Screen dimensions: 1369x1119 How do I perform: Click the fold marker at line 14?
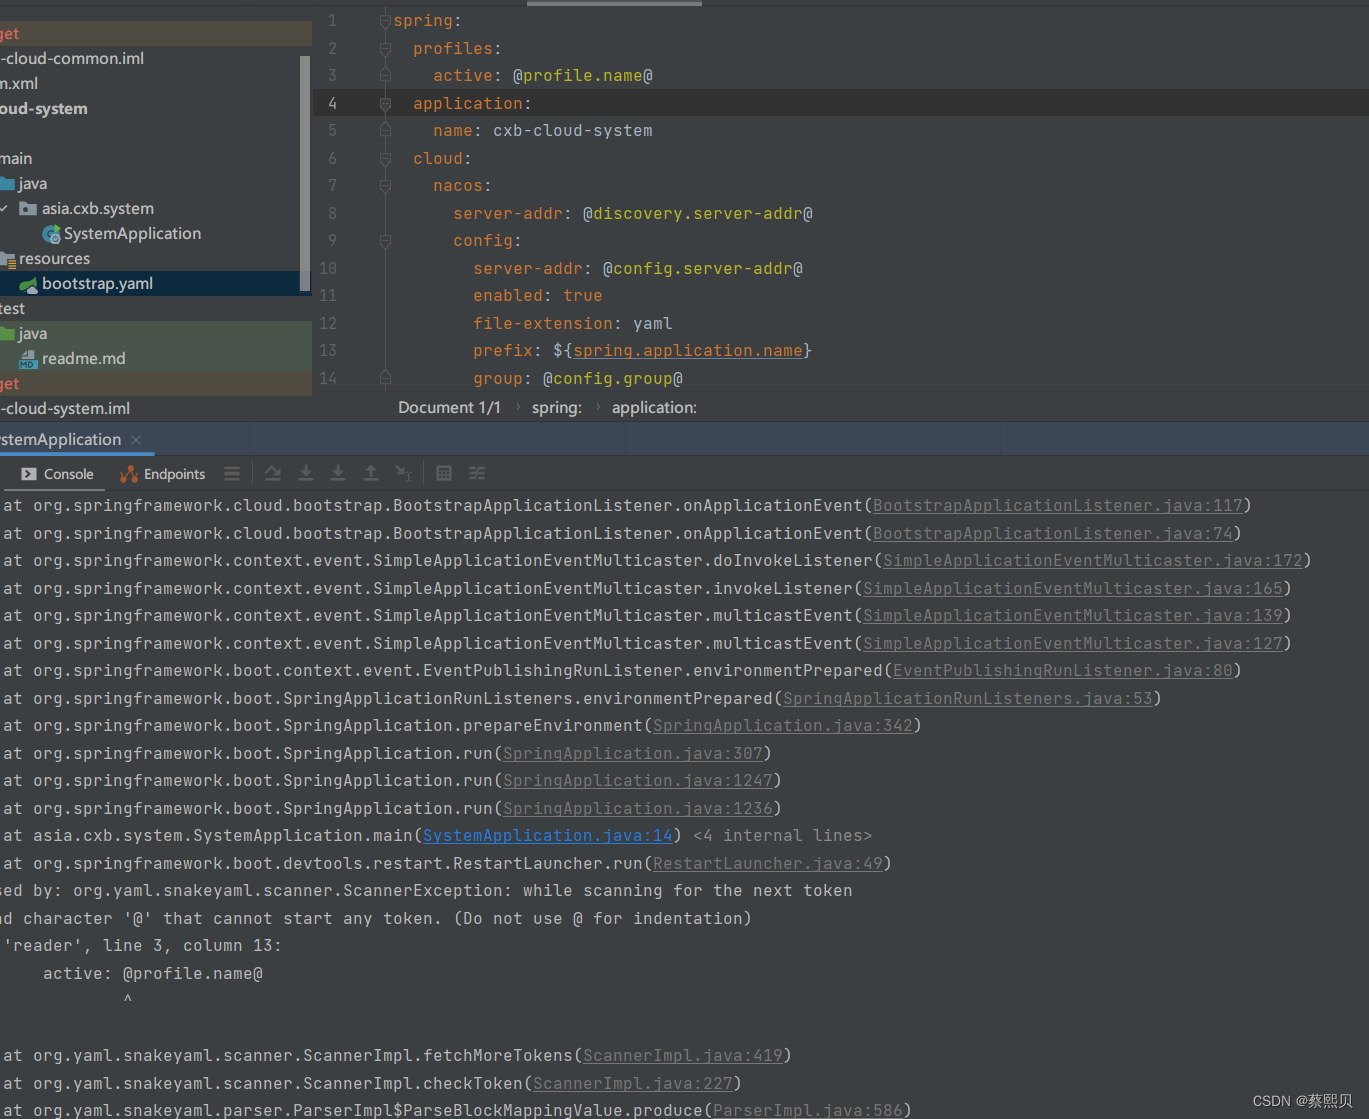(x=385, y=378)
